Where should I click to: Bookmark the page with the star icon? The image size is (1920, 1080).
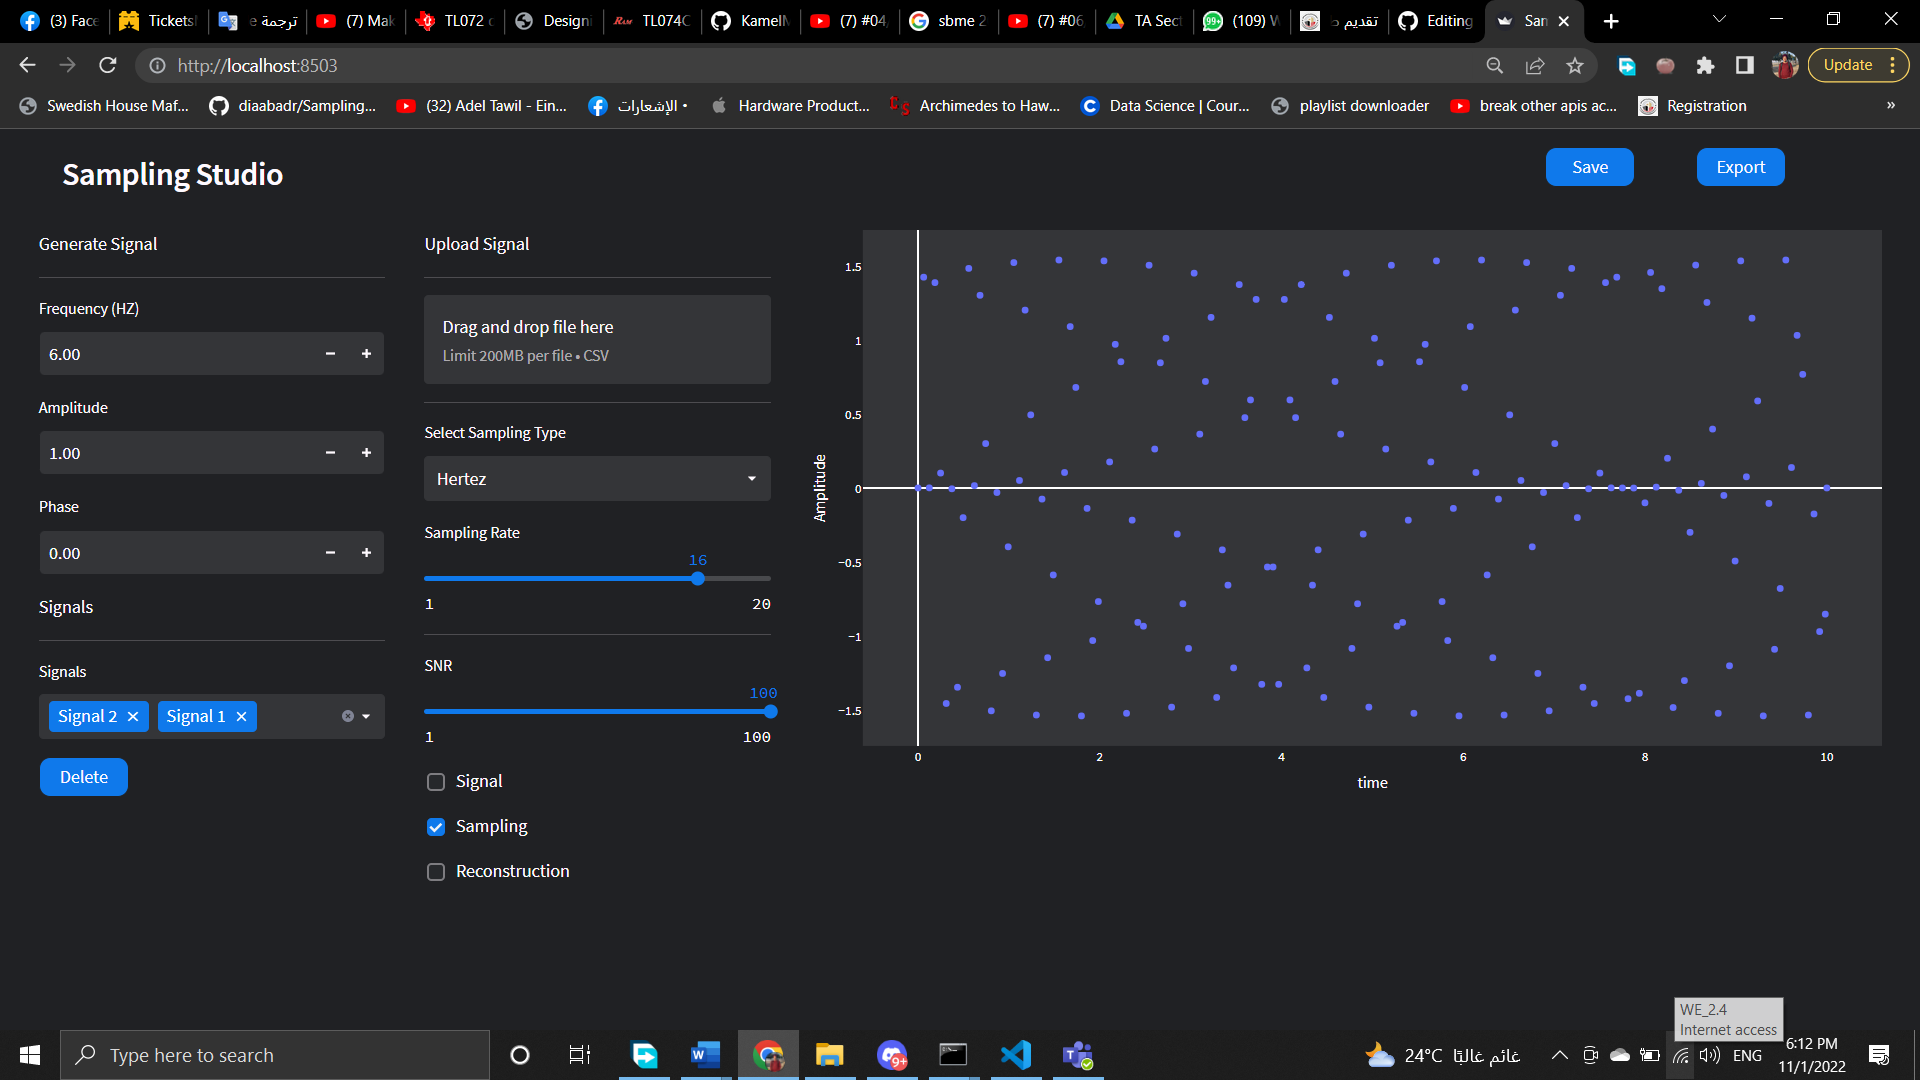click(1574, 65)
